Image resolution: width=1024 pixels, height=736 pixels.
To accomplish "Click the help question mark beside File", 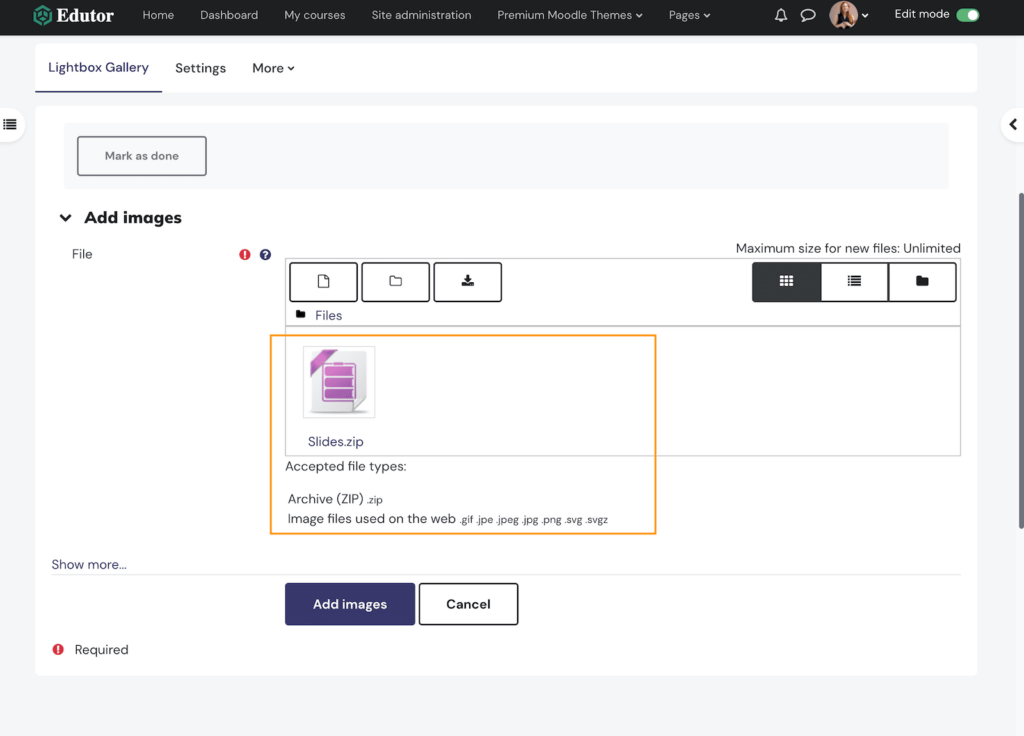I will (265, 255).
